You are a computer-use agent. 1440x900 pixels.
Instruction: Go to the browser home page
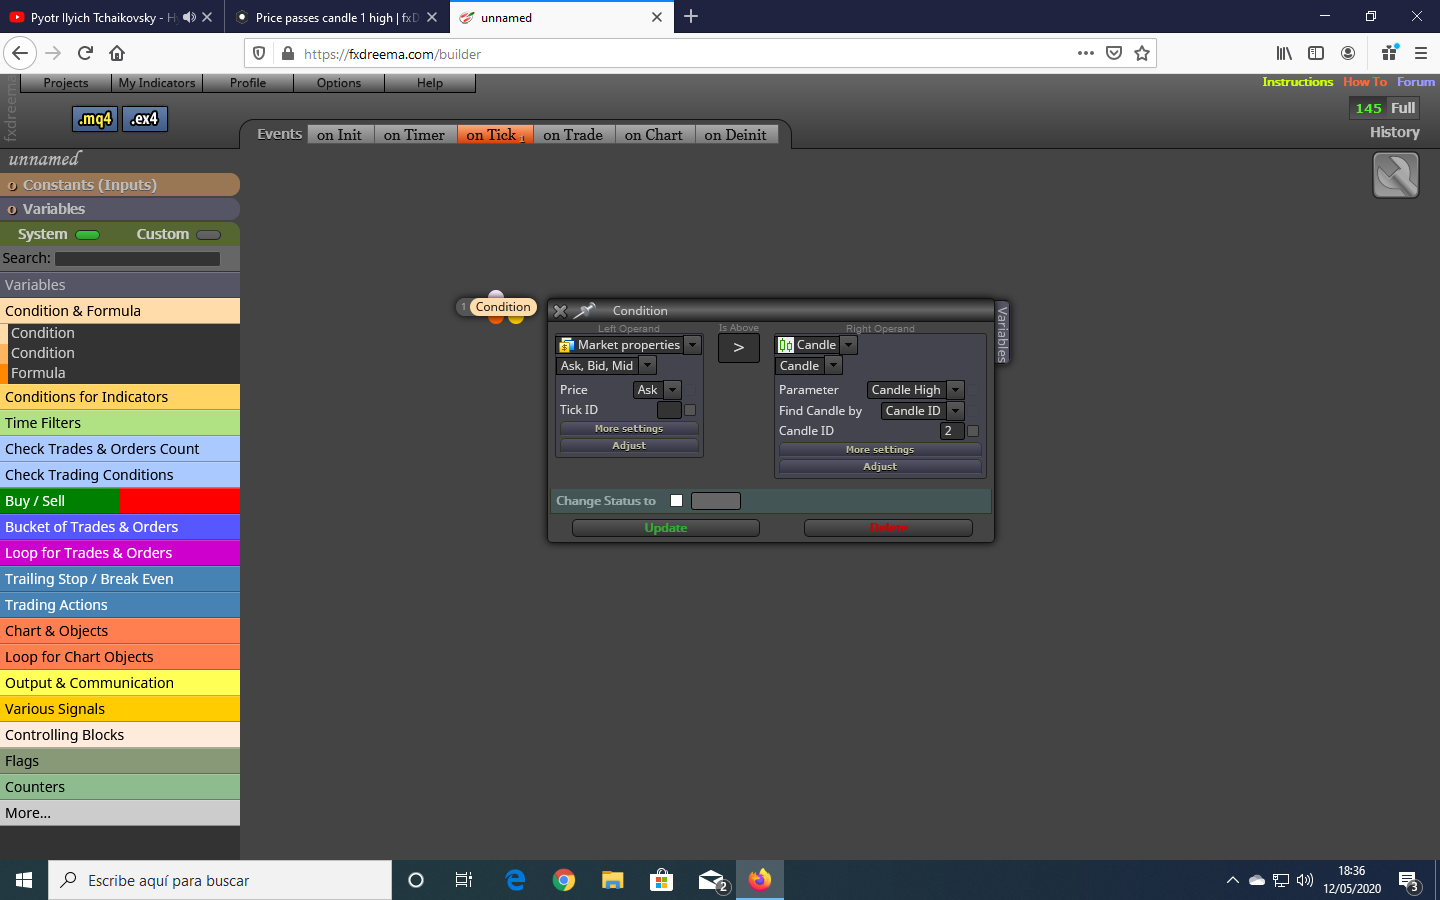[x=117, y=54]
